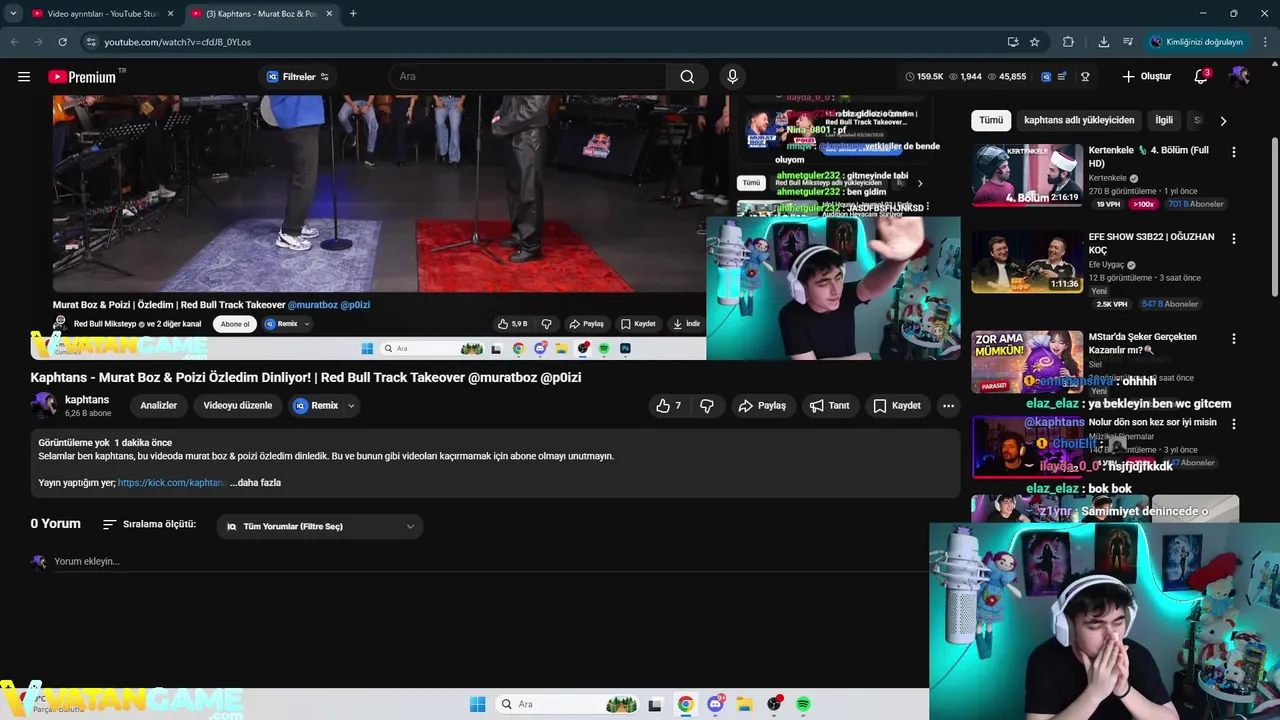This screenshot has height=720, width=1280.
Task: Open kaphtans channel name link
Action: (x=87, y=400)
